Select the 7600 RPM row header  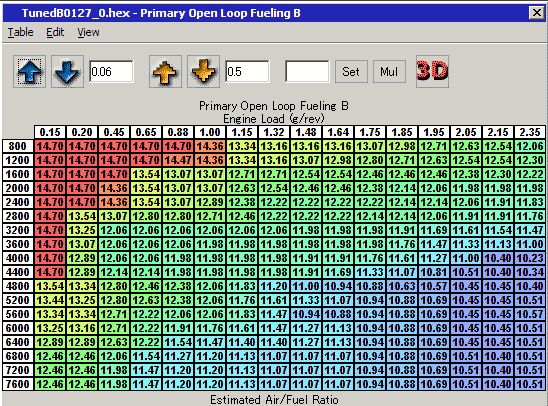tap(18, 384)
